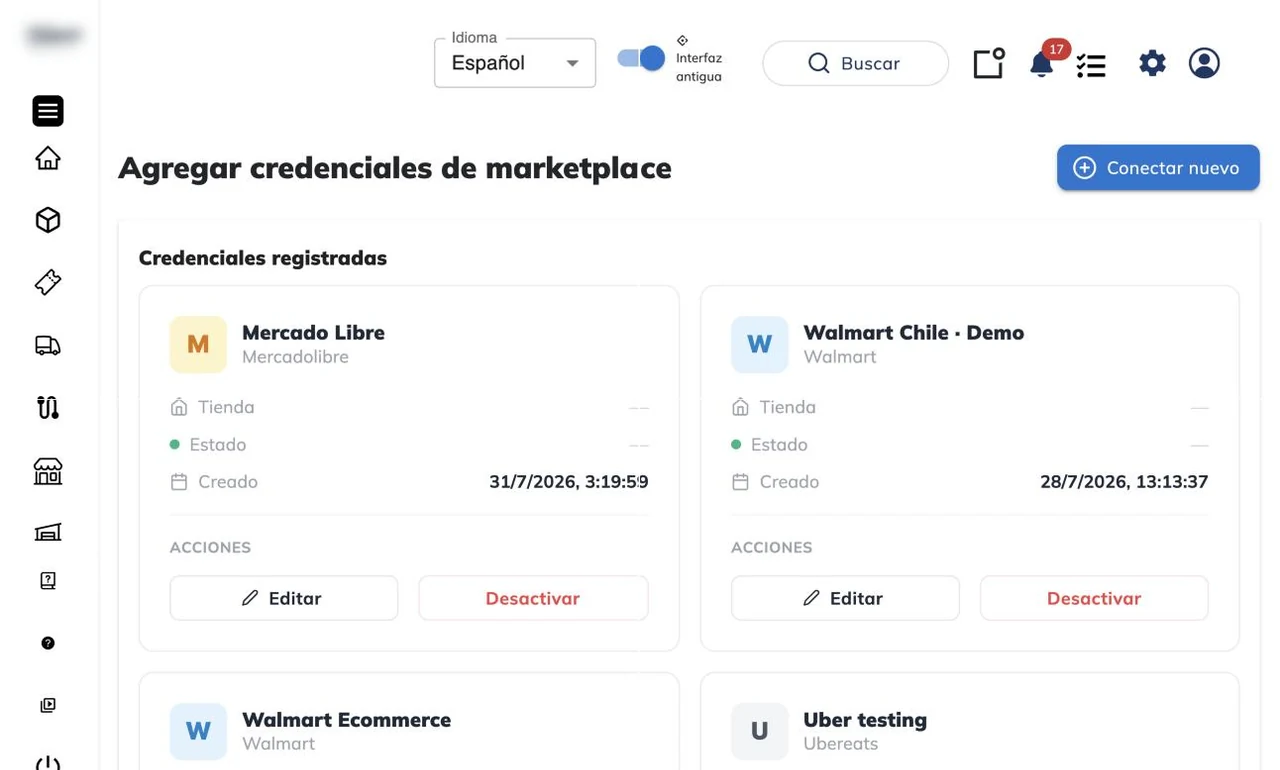Click Creado label in Mercado Libre card
Viewport: 1280px width, 770px height.
point(228,482)
